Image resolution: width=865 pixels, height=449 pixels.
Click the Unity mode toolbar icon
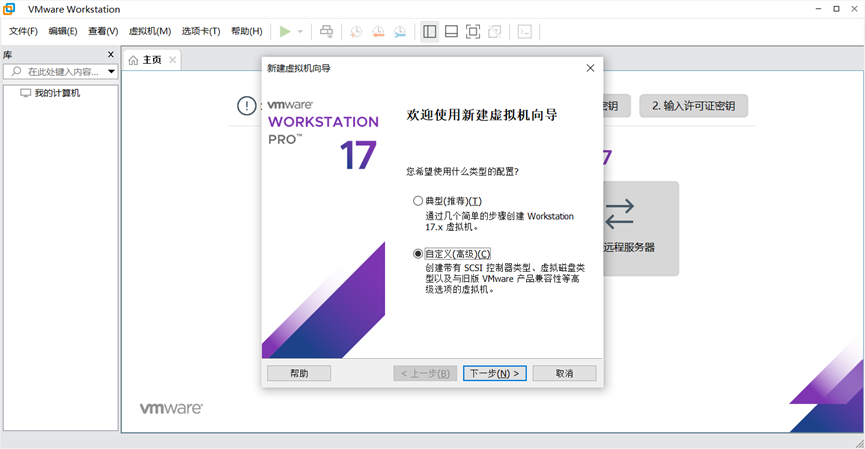click(x=495, y=31)
